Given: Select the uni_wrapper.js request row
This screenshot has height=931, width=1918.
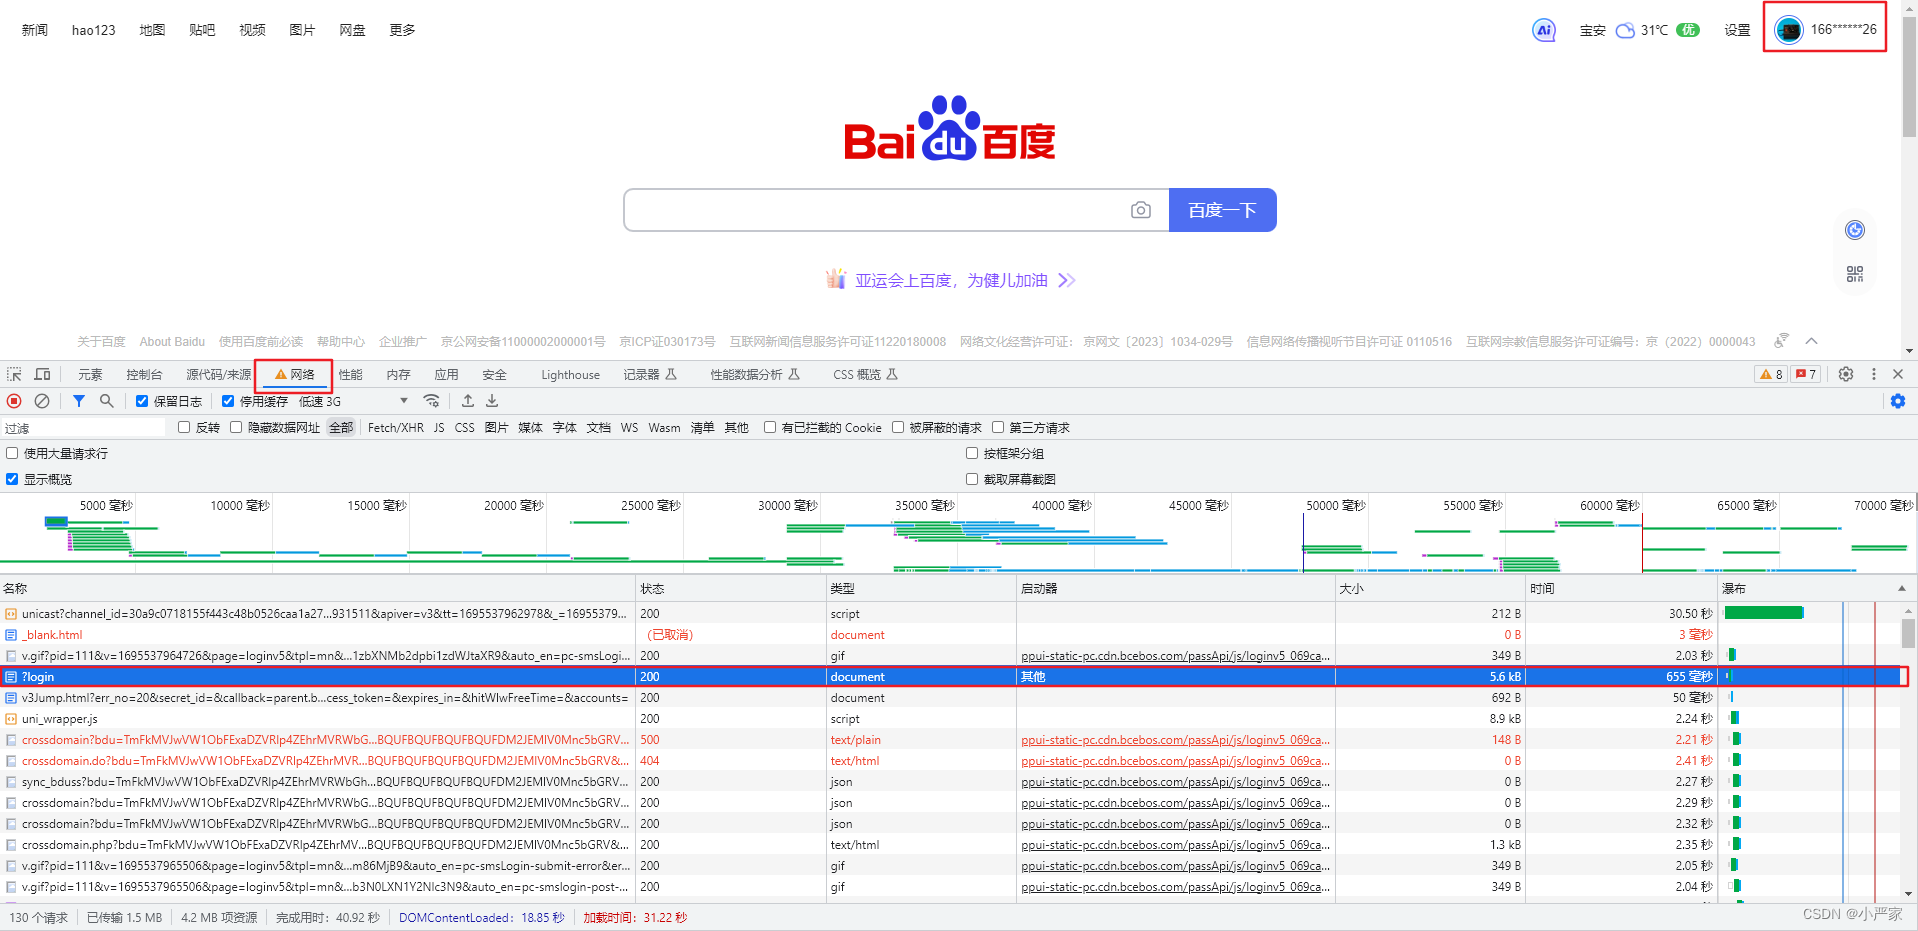Looking at the screenshot, I should click(x=950, y=718).
